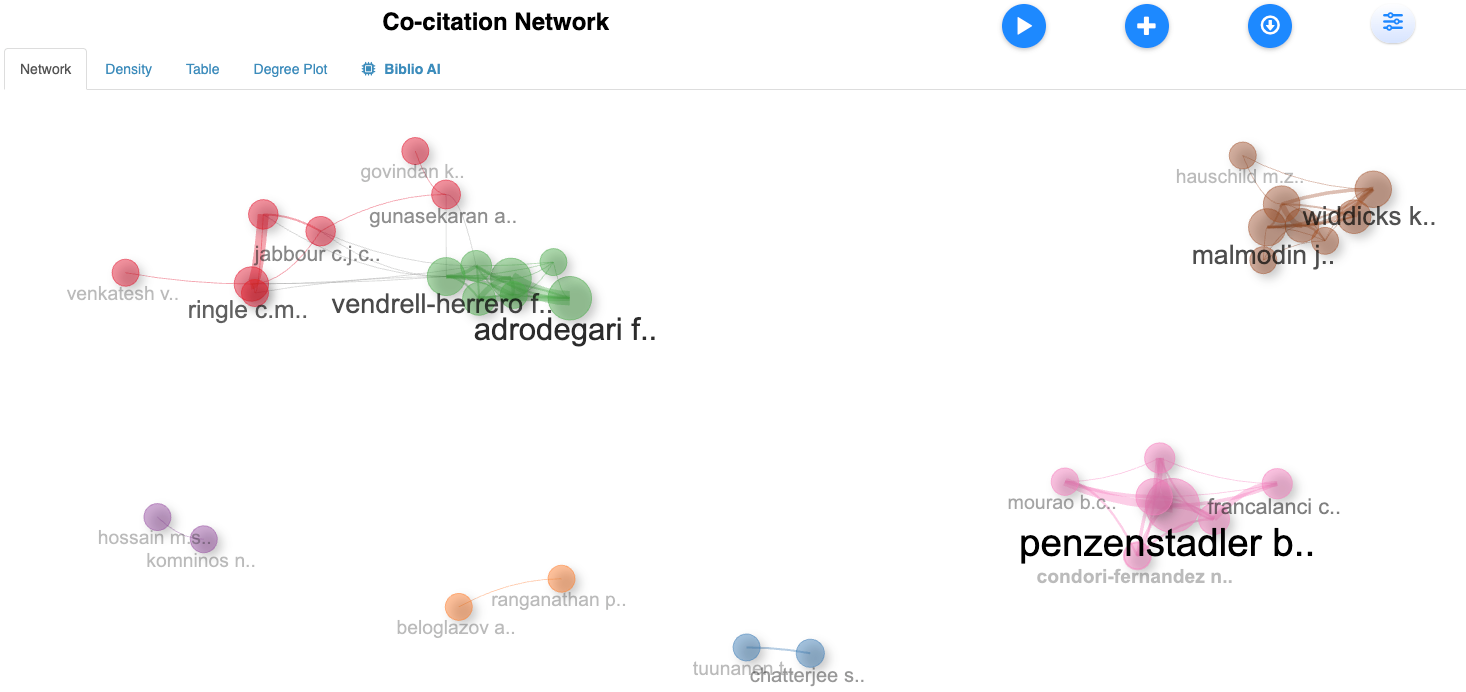Image resolution: width=1466 pixels, height=692 pixels.
Task: Select the red node above govindan k.
Action: tap(415, 151)
